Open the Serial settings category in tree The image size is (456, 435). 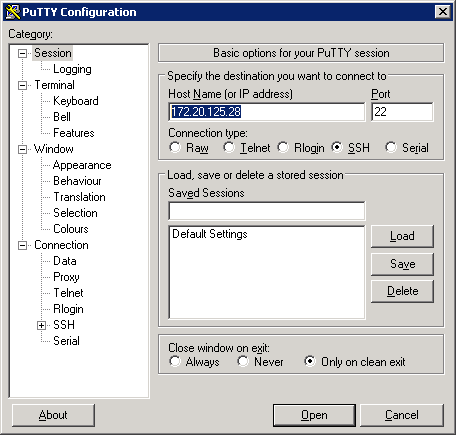click(66, 341)
